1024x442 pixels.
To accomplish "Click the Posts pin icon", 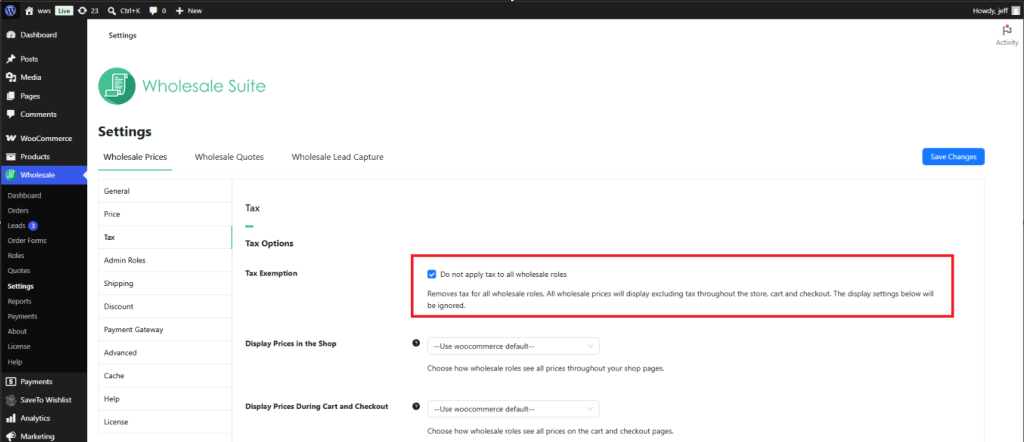I will (x=10, y=59).
